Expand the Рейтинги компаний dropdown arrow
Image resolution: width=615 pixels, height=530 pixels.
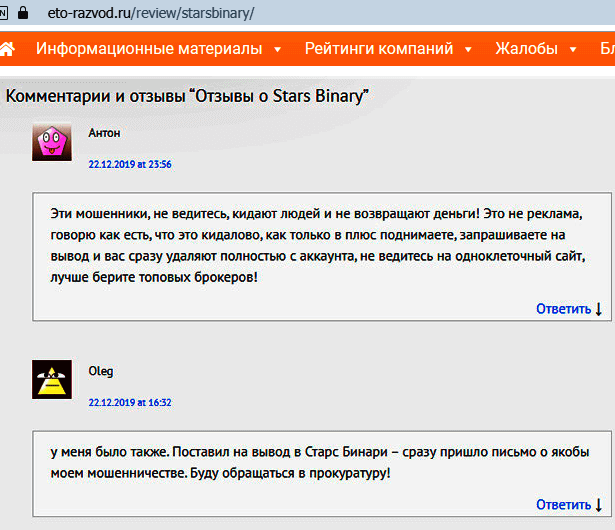click(467, 49)
